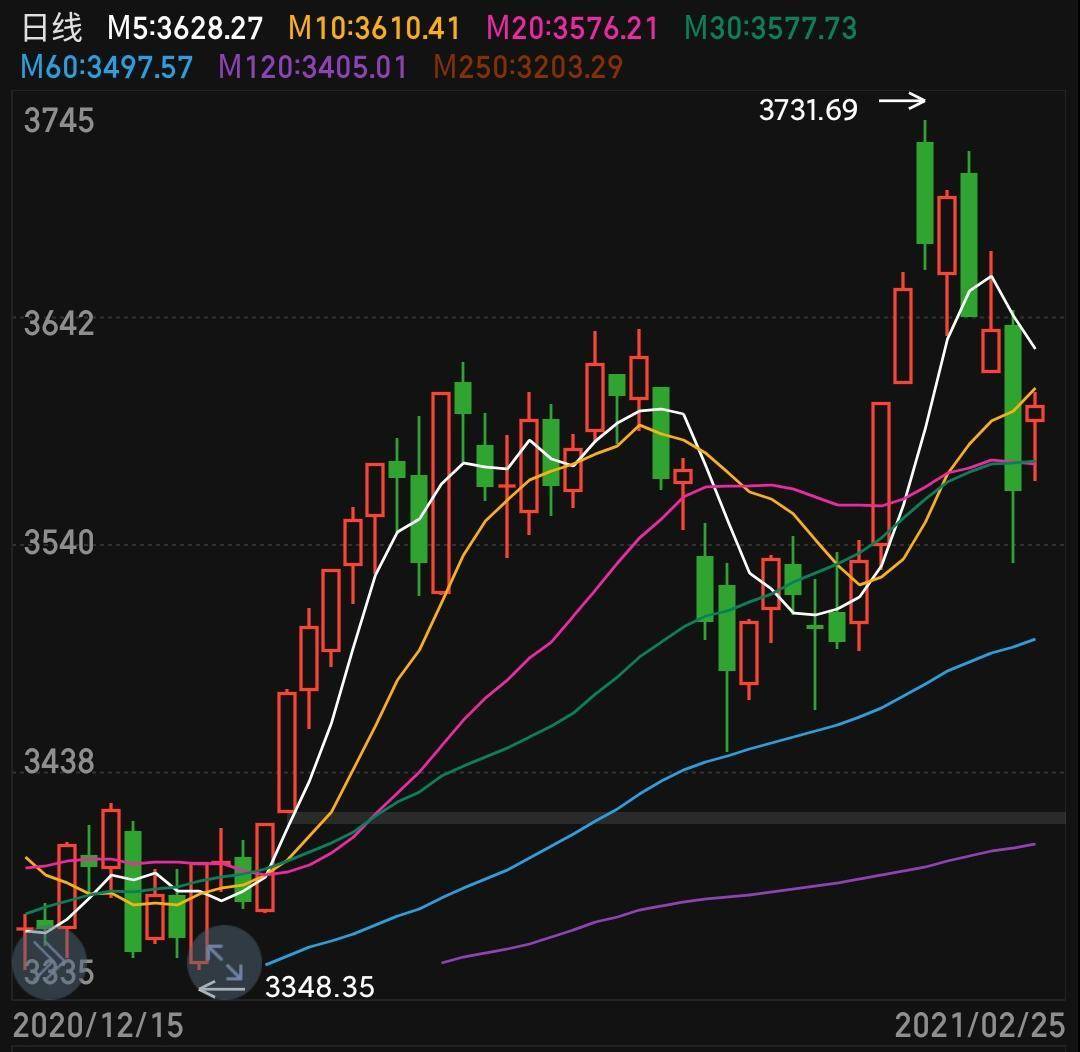Tap the circular diagonal-lines icon at bottom left

tap(48, 962)
